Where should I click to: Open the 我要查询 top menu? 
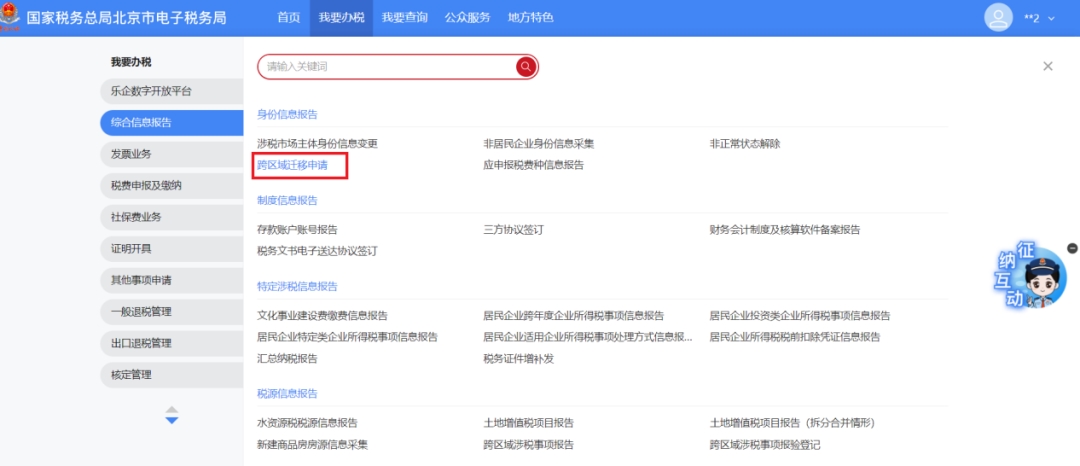[404, 18]
